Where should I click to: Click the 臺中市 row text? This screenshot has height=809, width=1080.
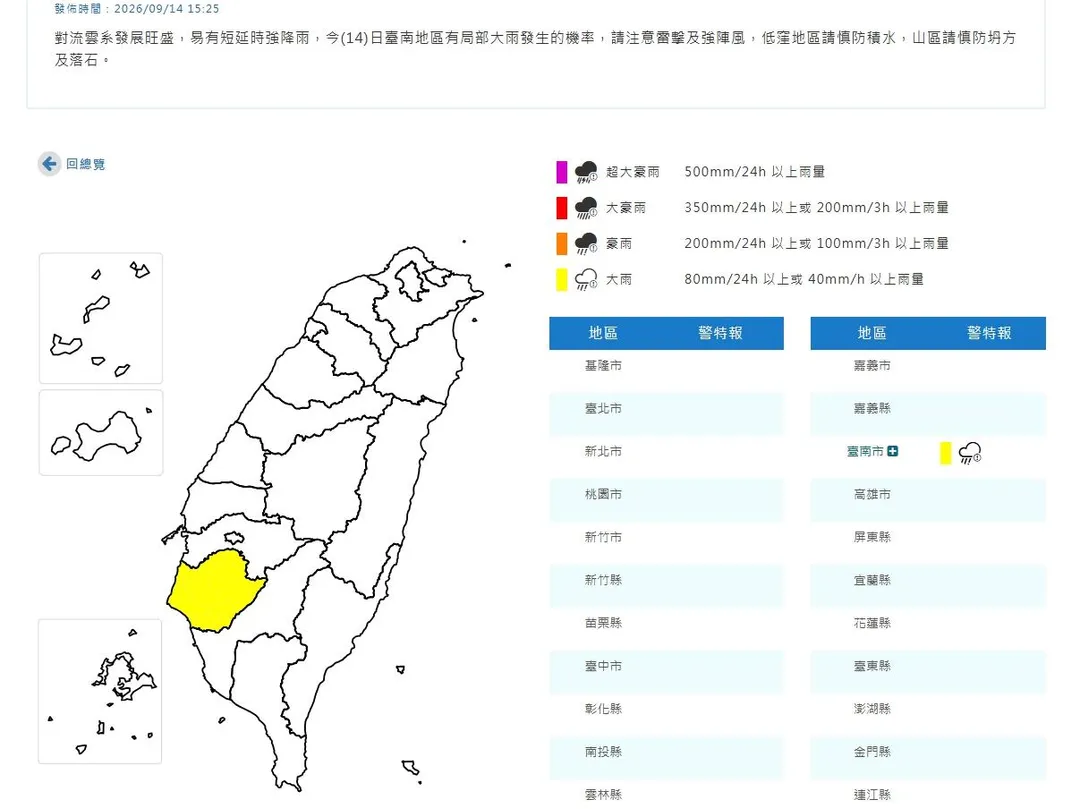click(x=603, y=666)
